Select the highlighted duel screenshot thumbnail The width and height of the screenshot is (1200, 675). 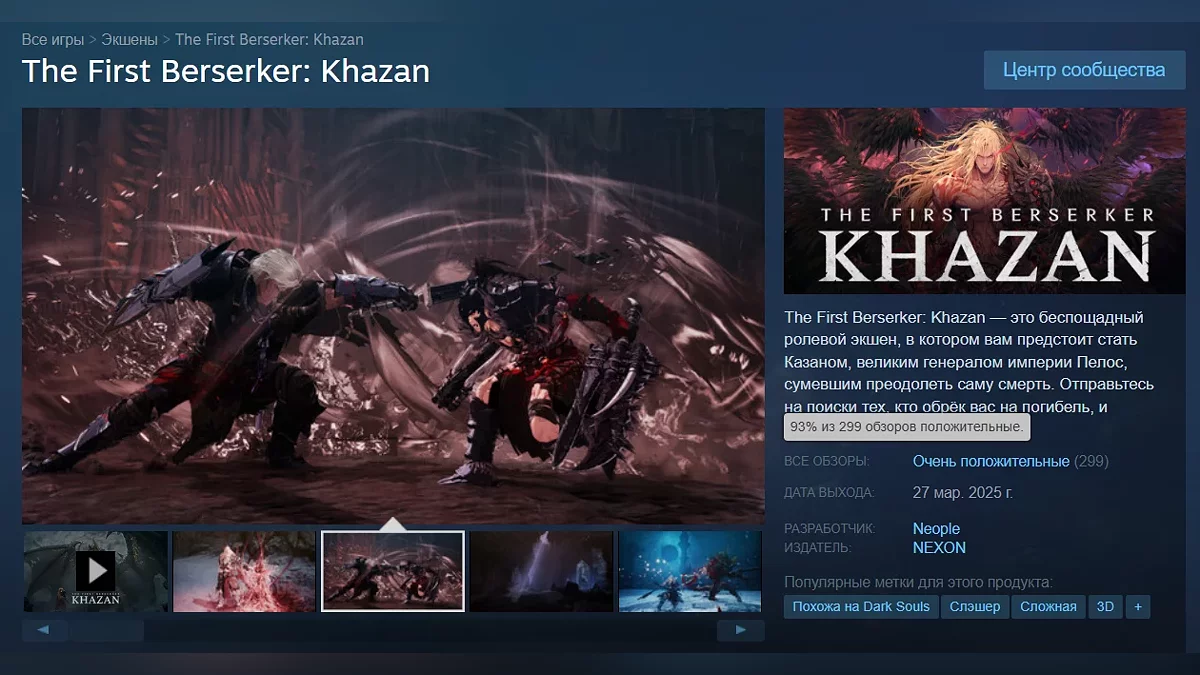[393, 571]
